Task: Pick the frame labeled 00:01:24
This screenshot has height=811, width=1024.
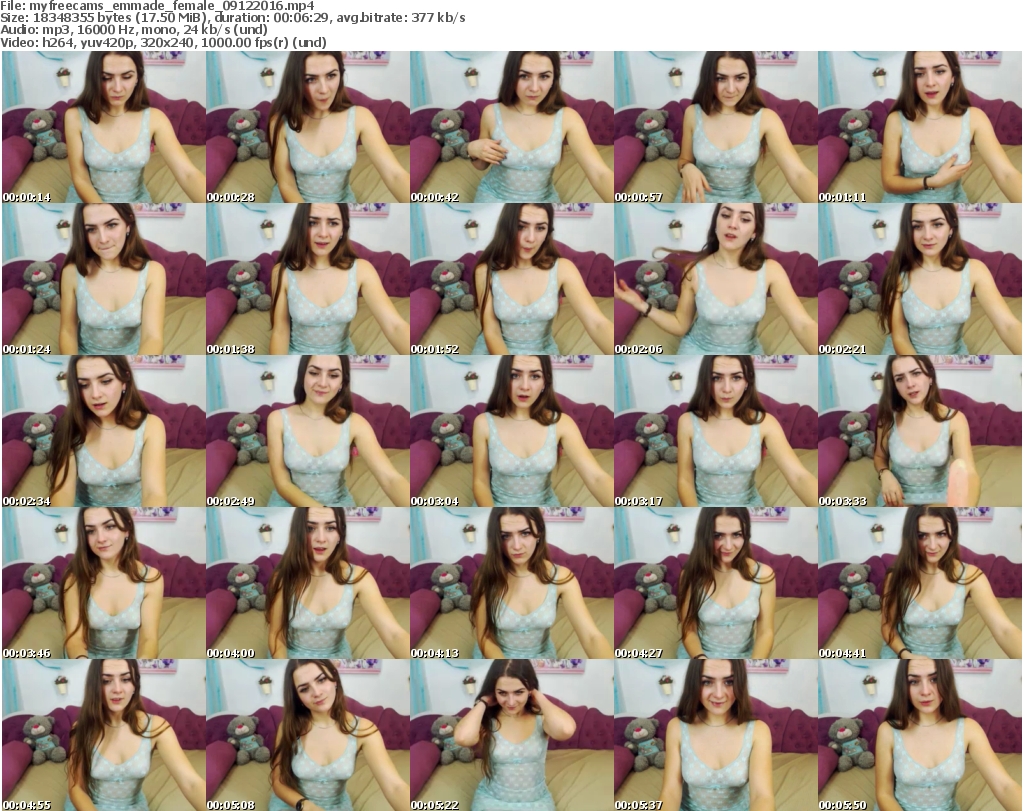Action: point(102,279)
